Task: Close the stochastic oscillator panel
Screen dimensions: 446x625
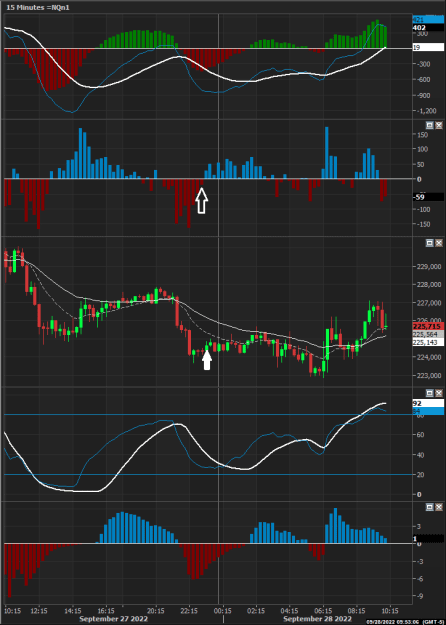Action: point(438,393)
